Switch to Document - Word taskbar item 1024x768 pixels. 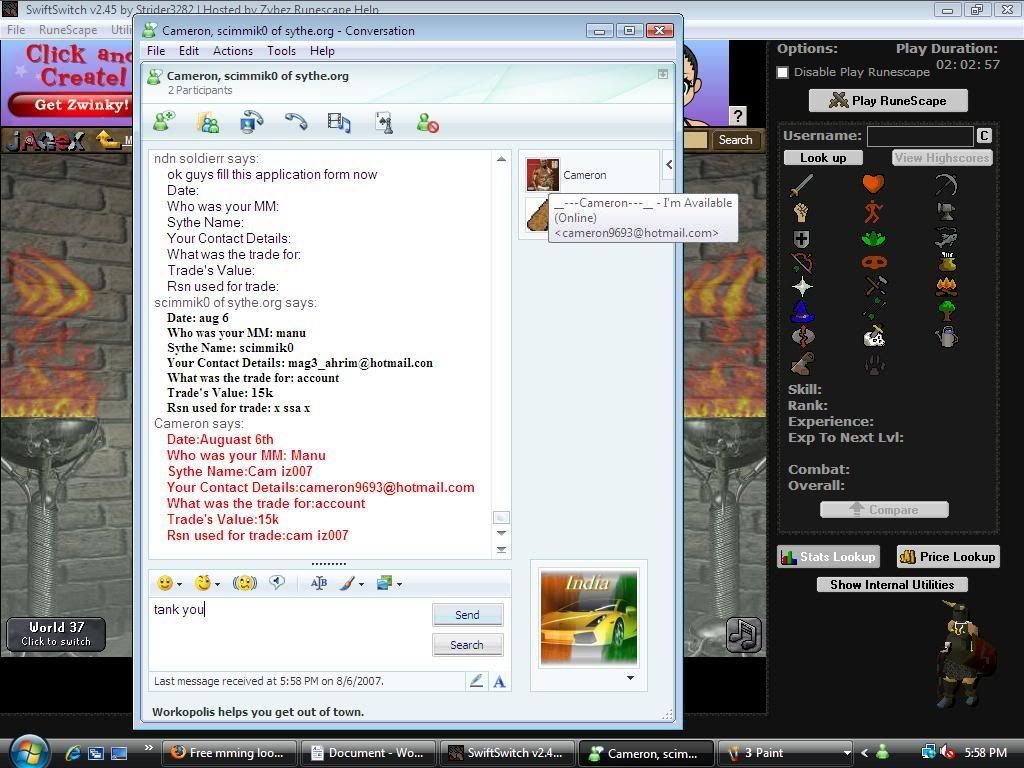368,753
